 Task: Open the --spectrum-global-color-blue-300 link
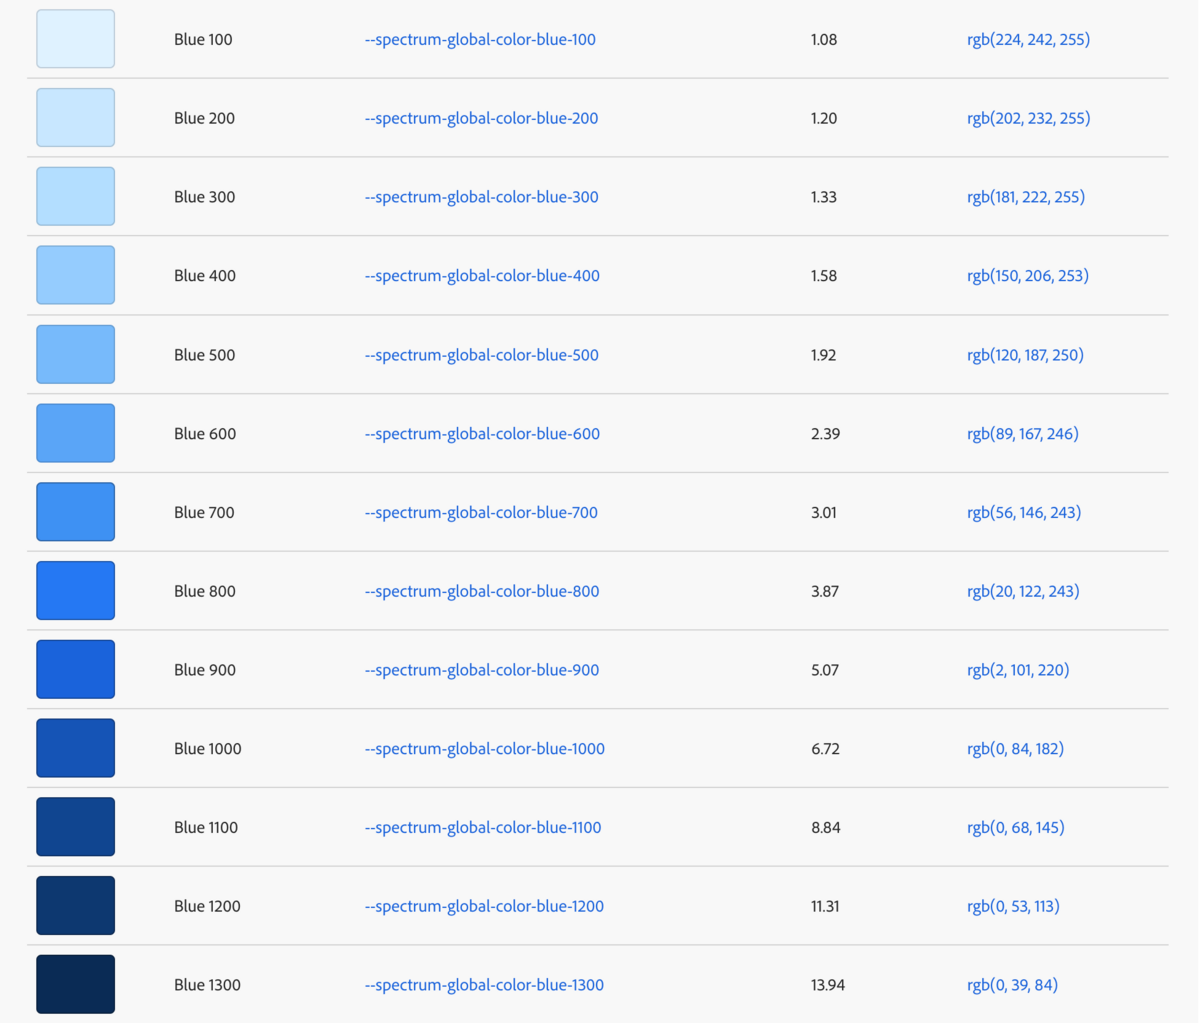481,197
